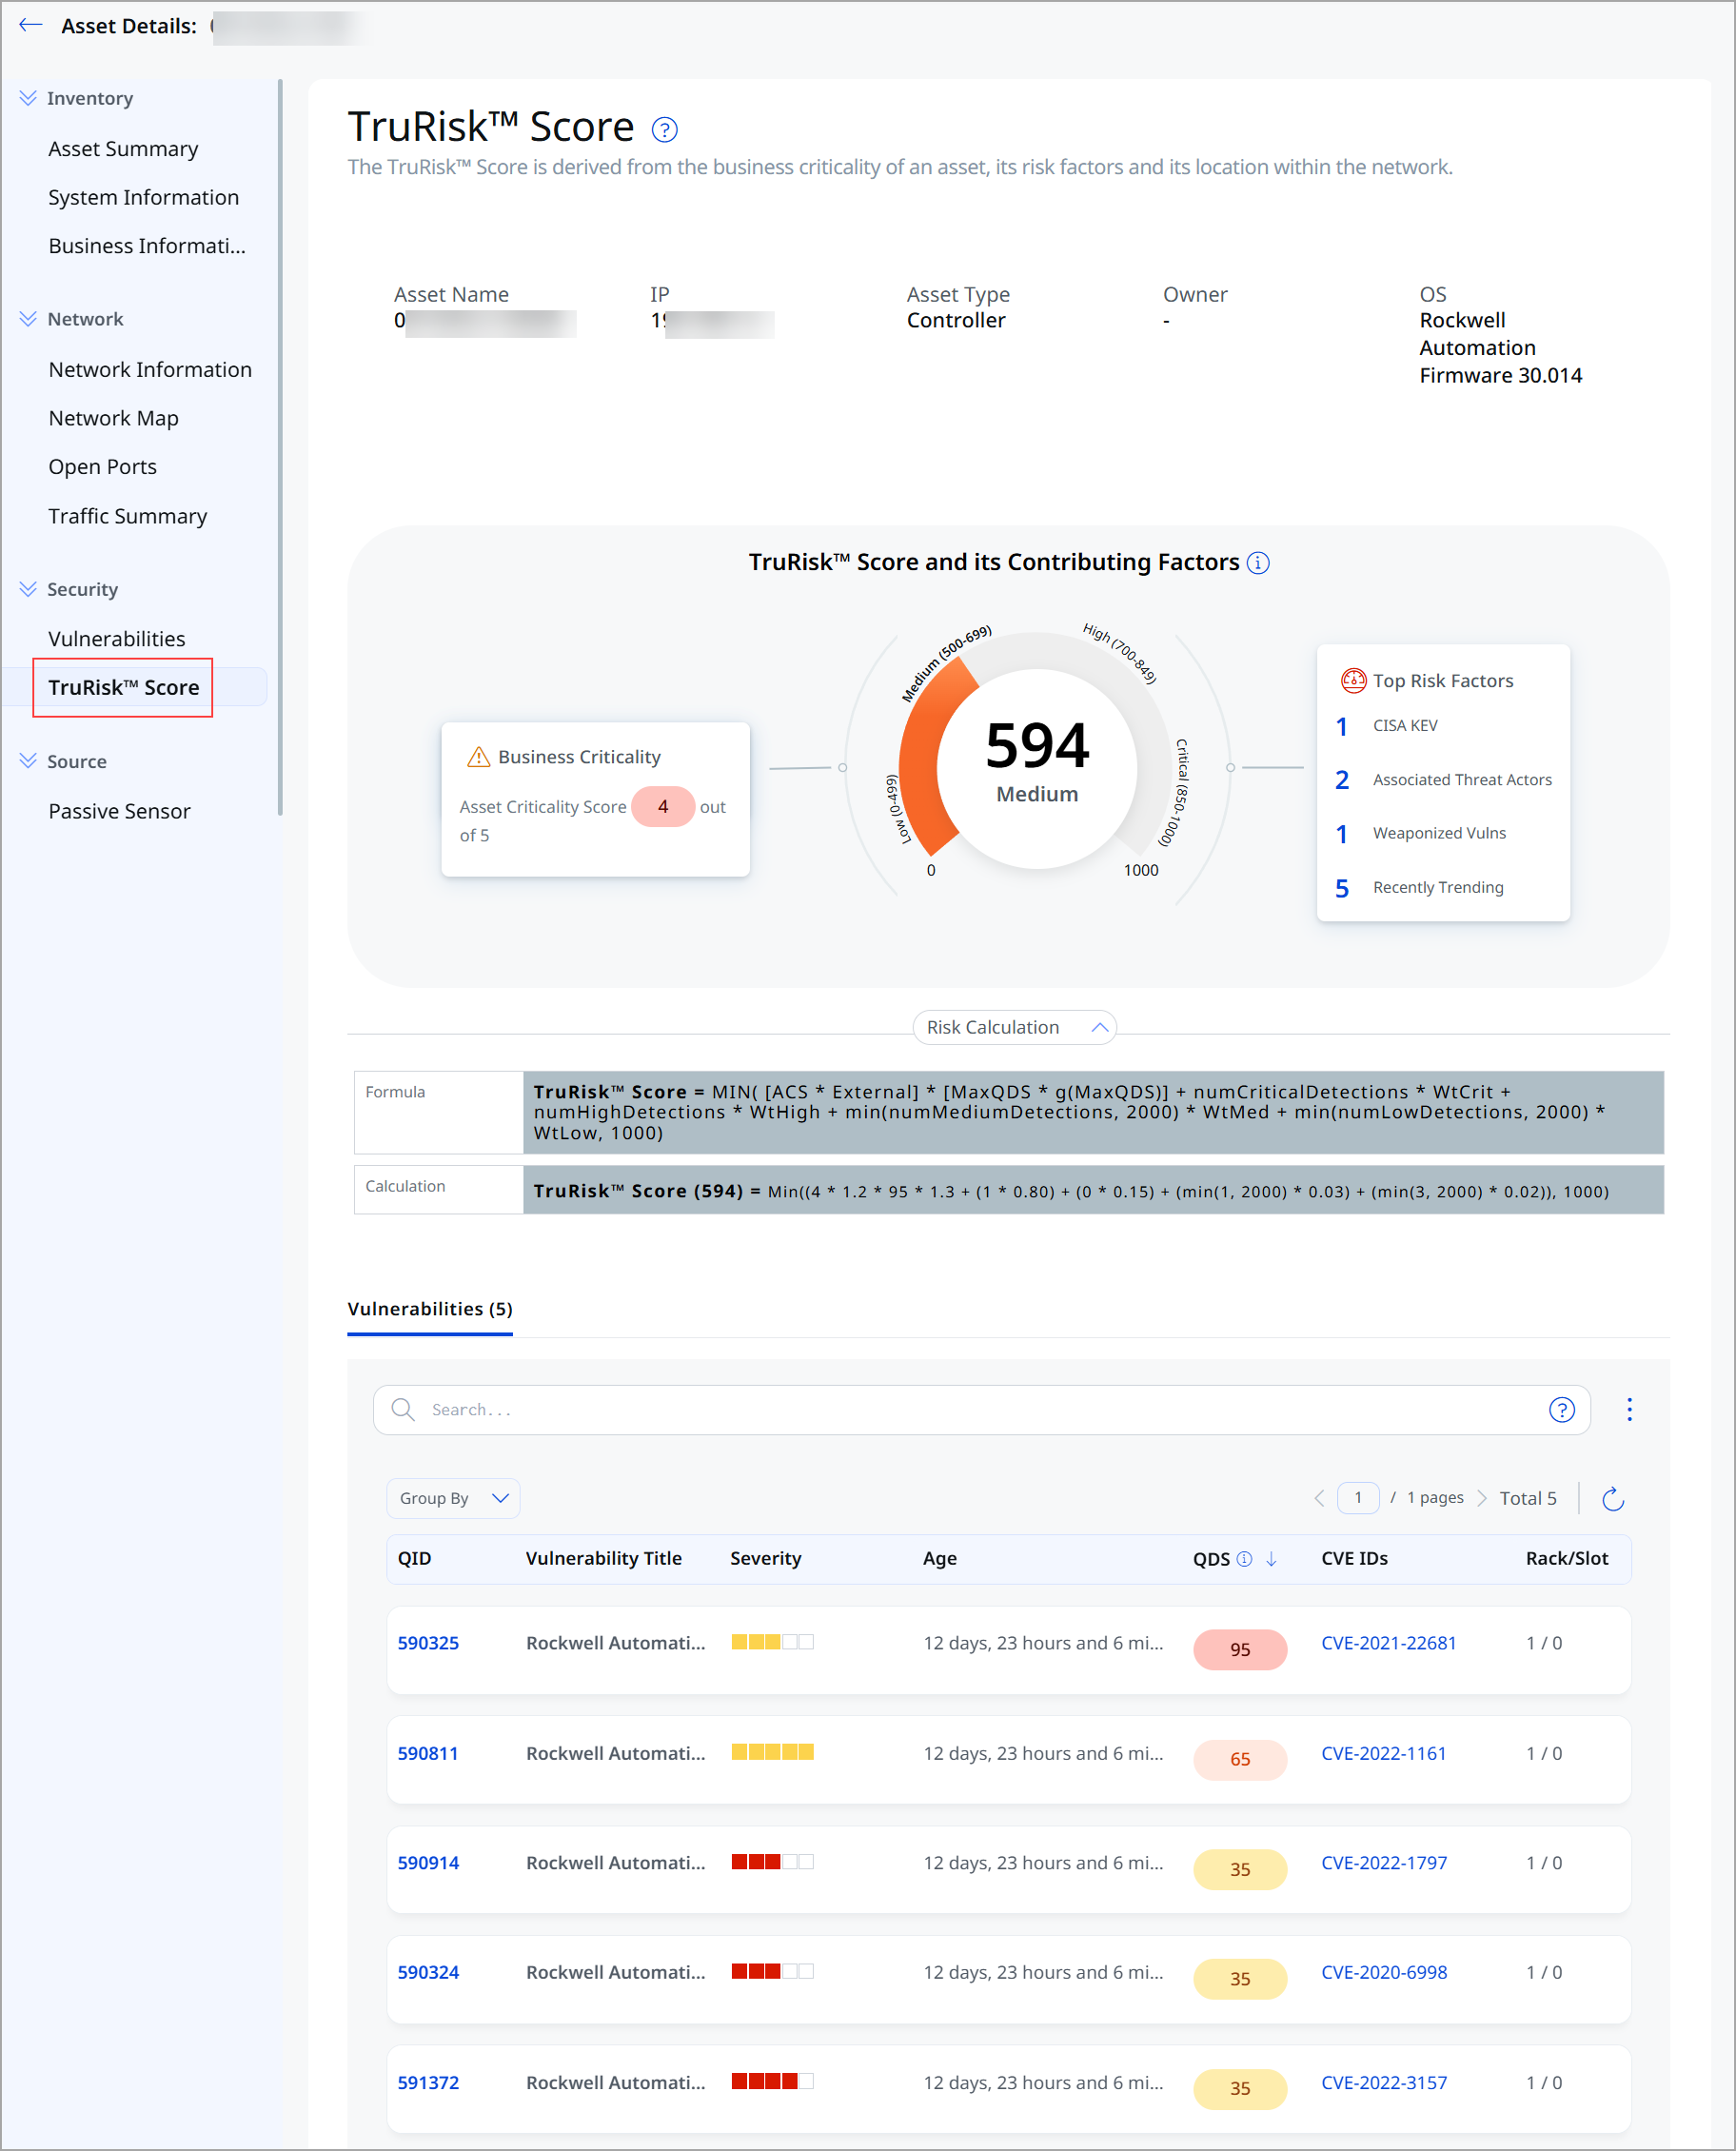This screenshot has width=1736, height=2151.
Task: Collapse the Inventory section
Action: click(x=28, y=98)
